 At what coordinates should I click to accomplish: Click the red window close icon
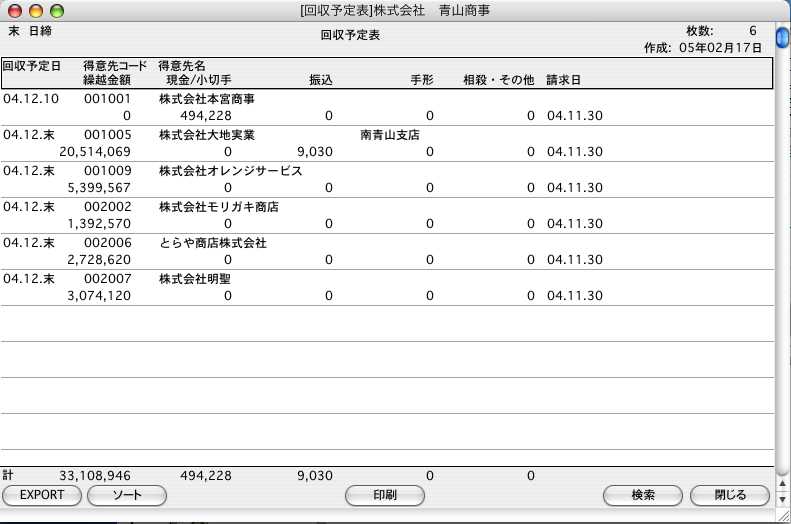pyautogui.click(x=16, y=10)
